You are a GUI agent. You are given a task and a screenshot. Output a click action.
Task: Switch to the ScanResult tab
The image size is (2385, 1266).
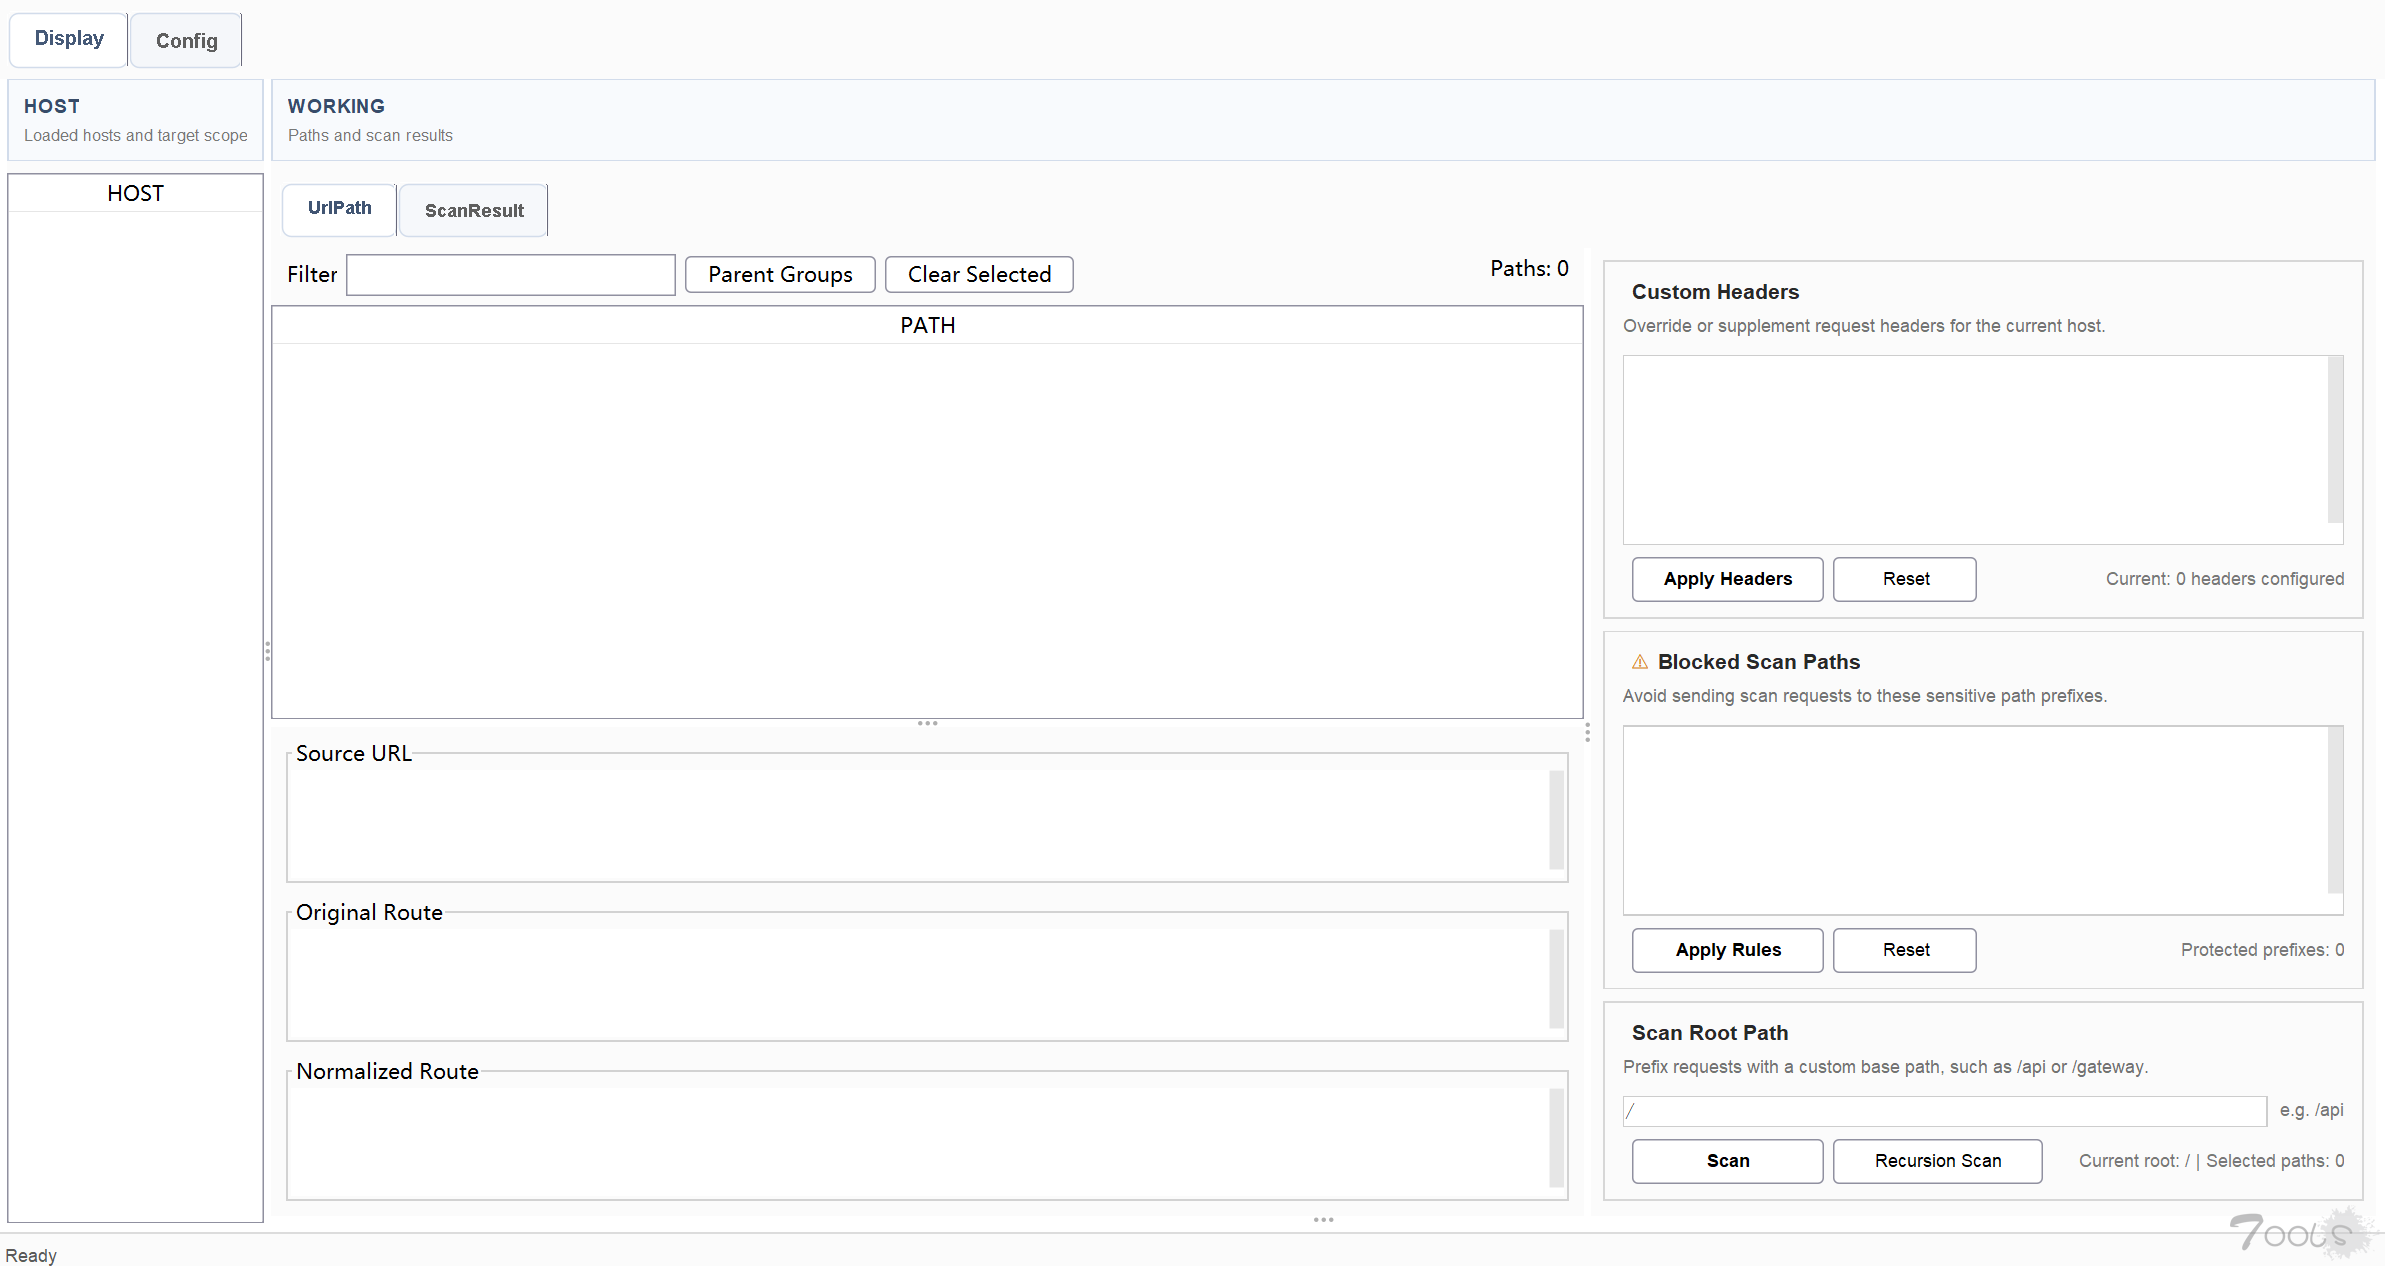point(474,211)
